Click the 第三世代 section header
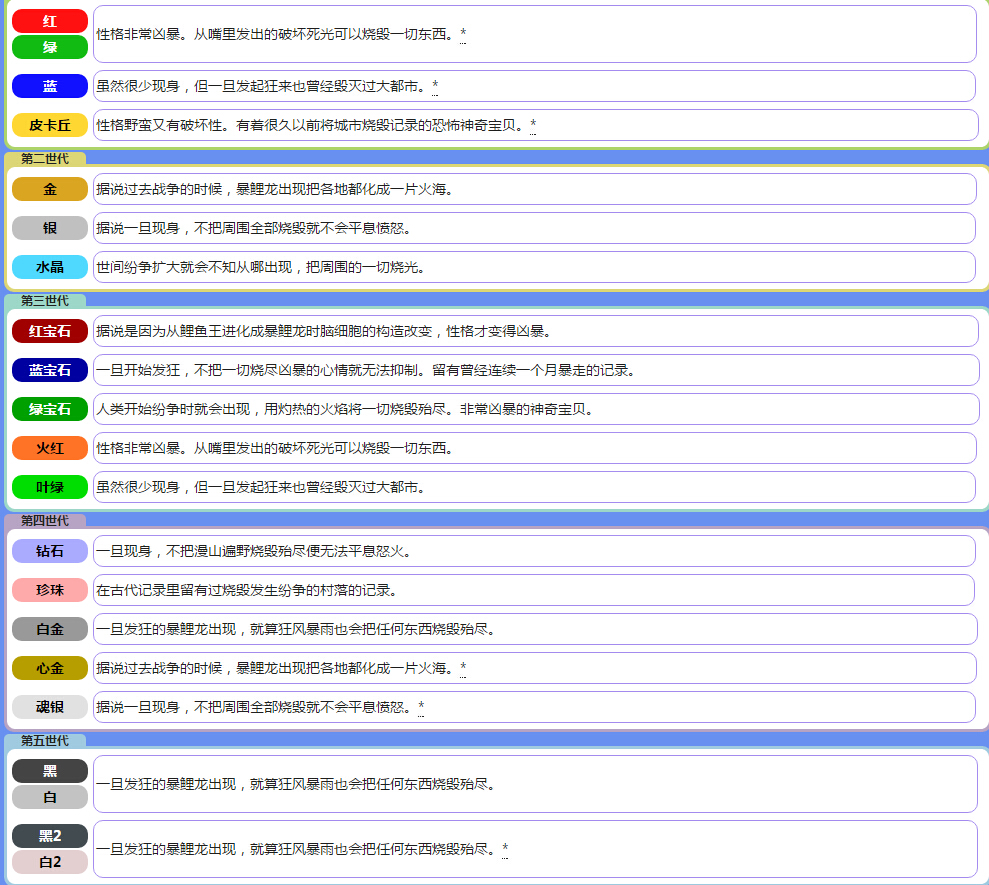The image size is (989, 885). 45,301
